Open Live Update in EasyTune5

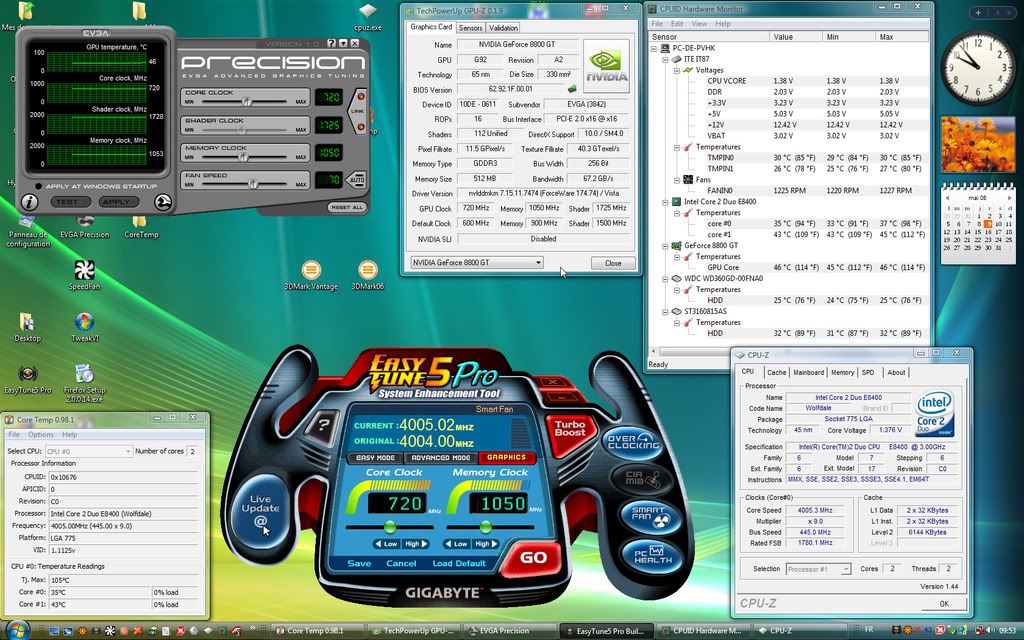(x=260, y=508)
